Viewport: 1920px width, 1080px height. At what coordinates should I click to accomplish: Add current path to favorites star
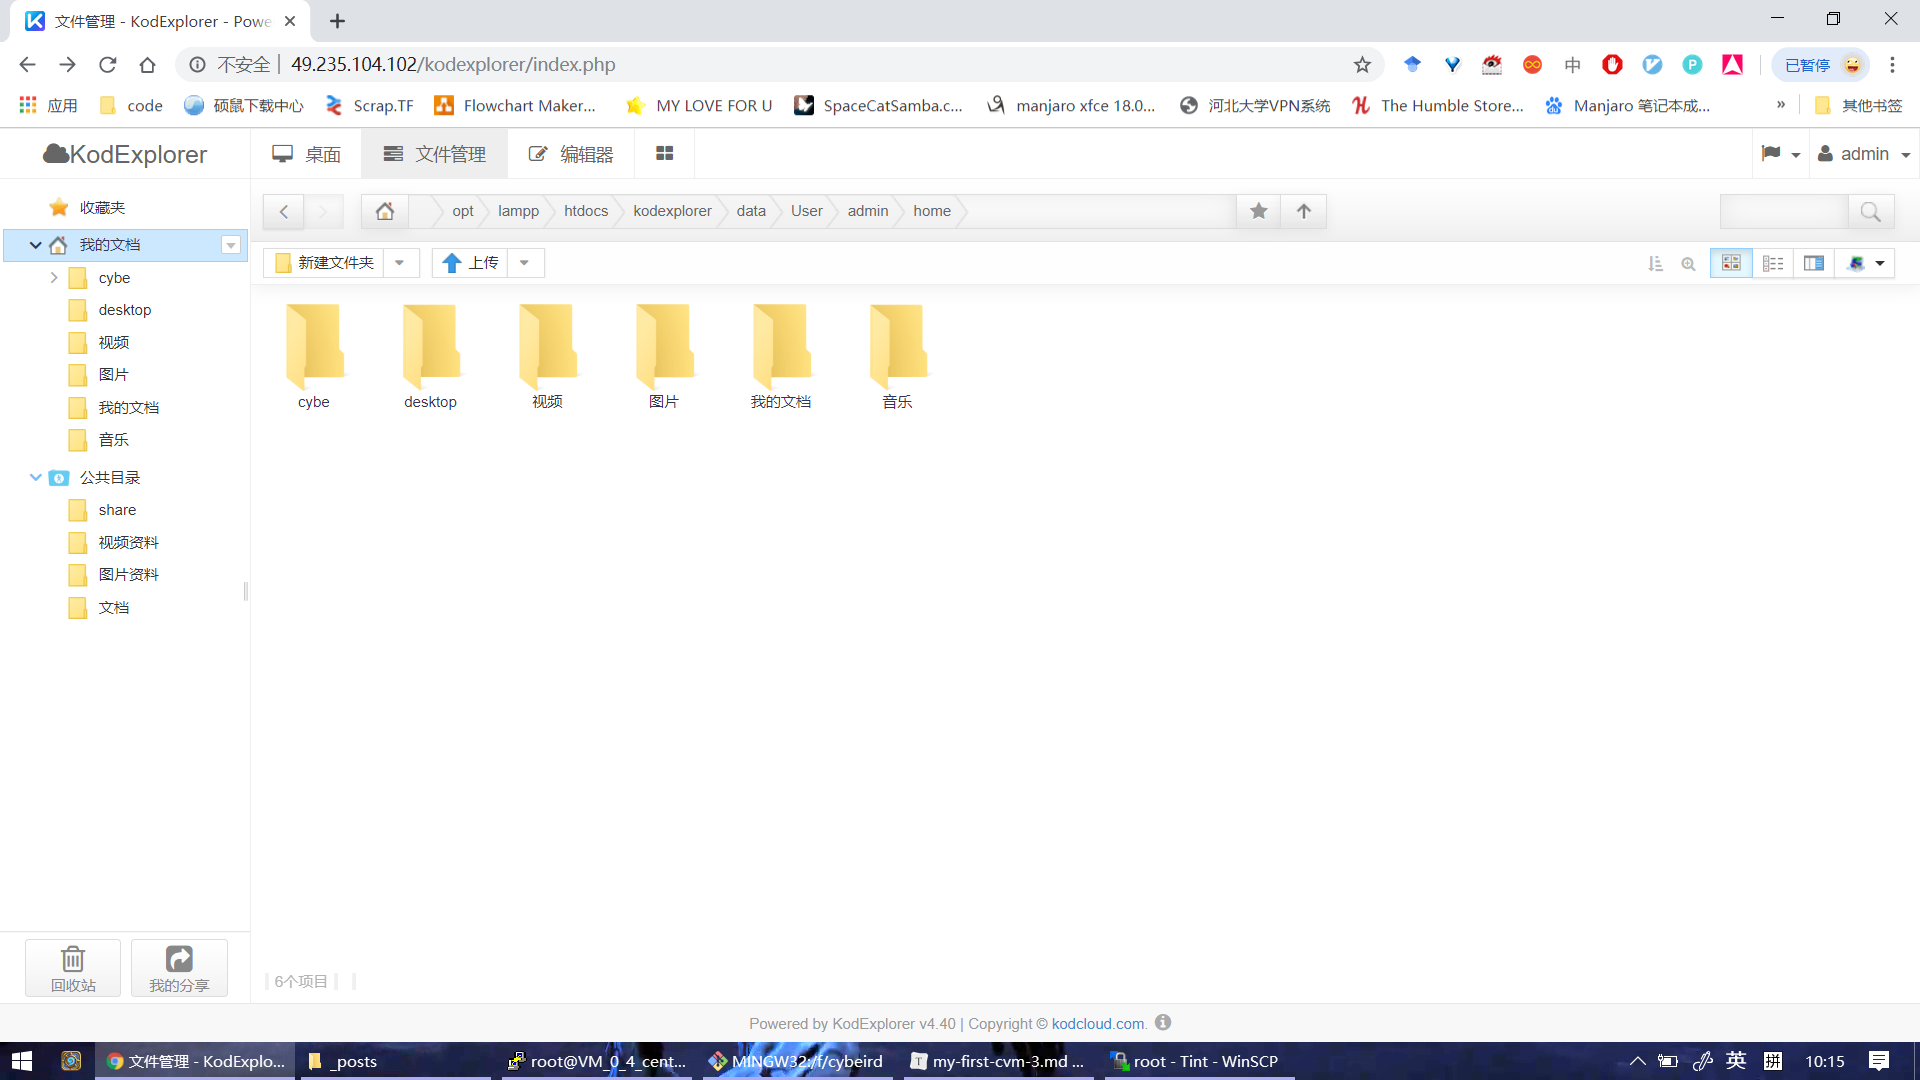click(x=1259, y=211)
